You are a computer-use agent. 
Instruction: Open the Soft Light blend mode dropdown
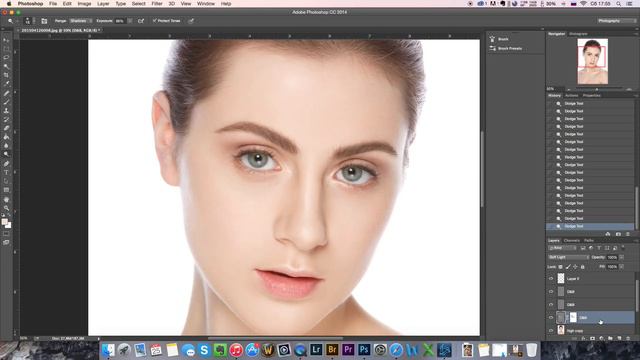(568, 258)
